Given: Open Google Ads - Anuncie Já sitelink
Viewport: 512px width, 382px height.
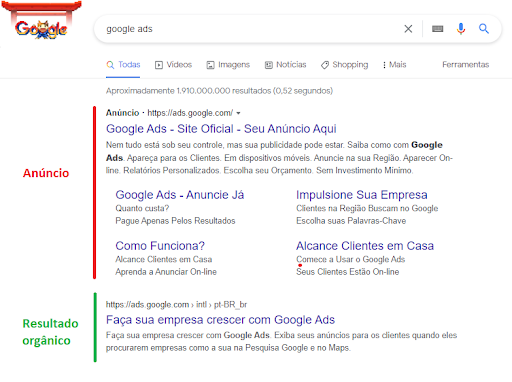Looking at the screenshot, I should (x=180, y=195).
